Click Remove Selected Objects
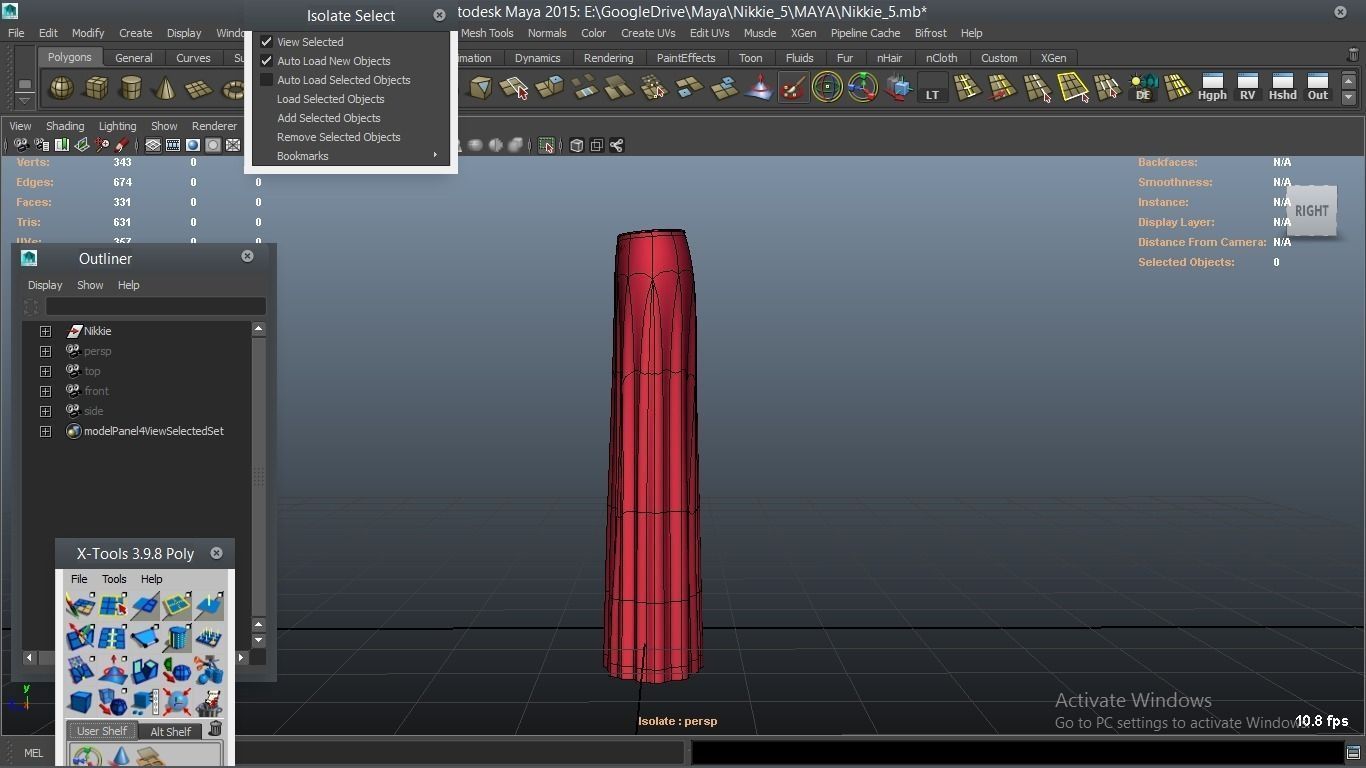 point(339,137)
